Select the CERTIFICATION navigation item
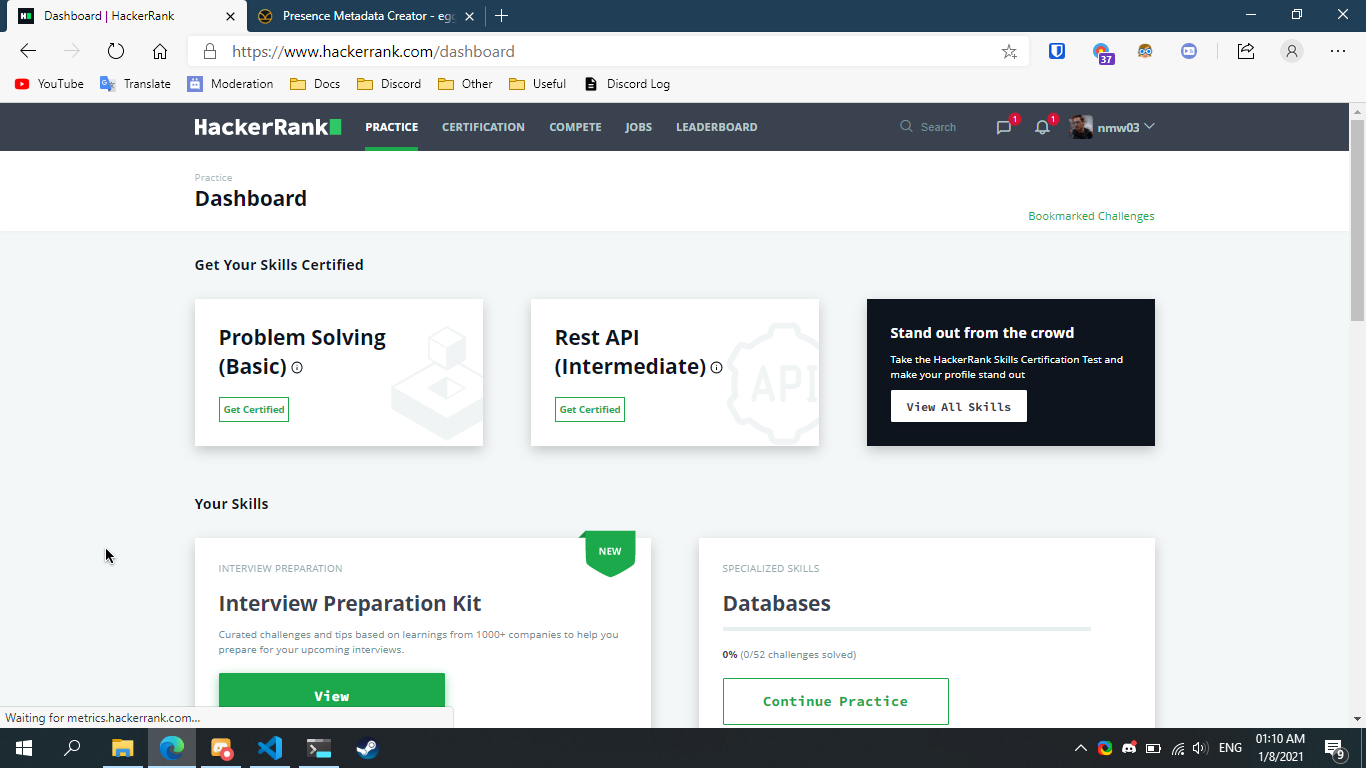Viewport: 1366px width, 768px height. point(483,127)
